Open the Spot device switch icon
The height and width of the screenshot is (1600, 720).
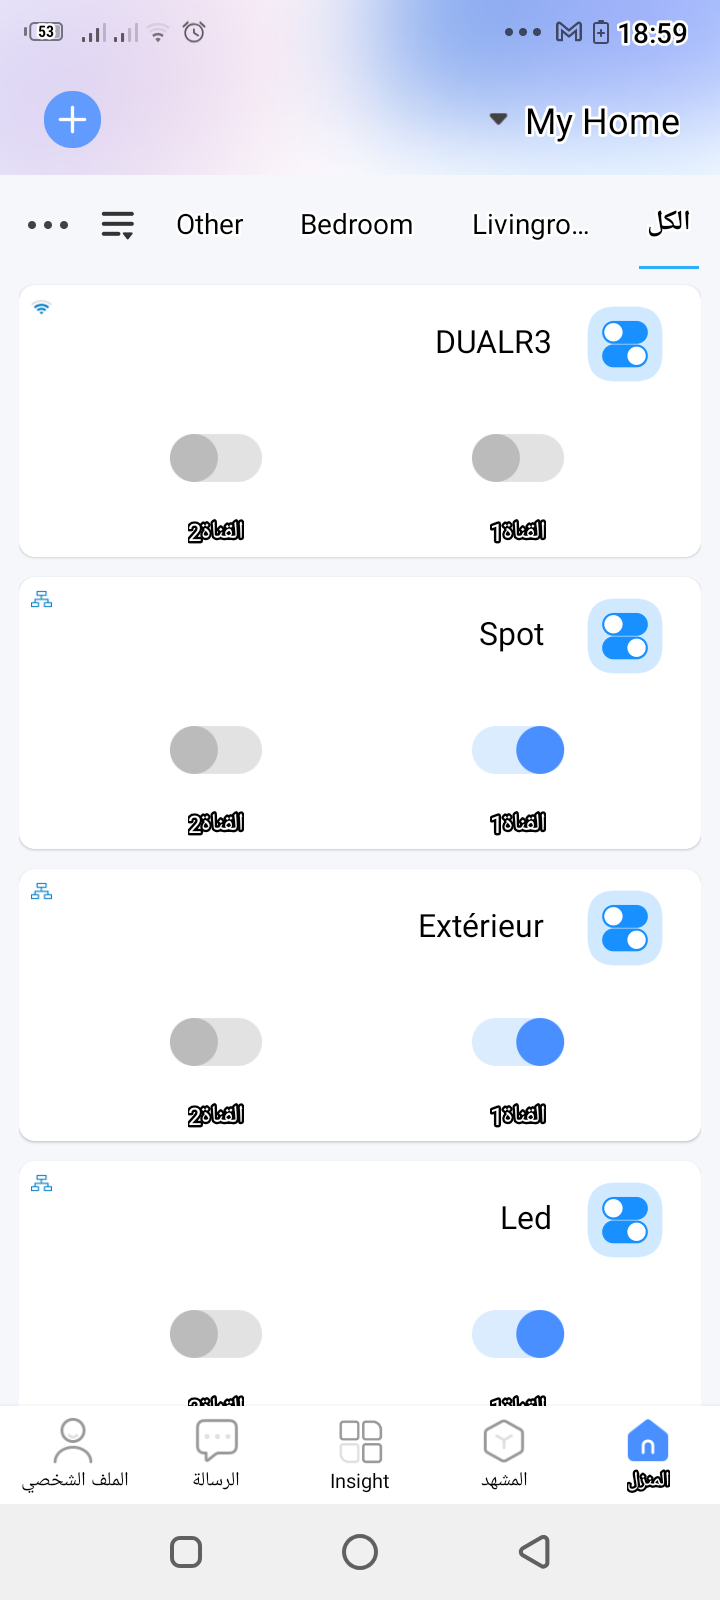point(625,636)
